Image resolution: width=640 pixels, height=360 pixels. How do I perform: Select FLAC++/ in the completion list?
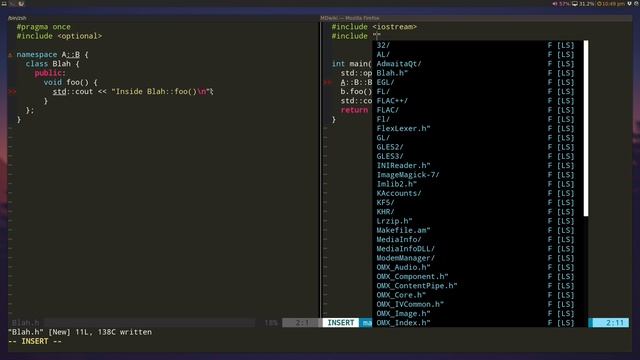[478, 101]
